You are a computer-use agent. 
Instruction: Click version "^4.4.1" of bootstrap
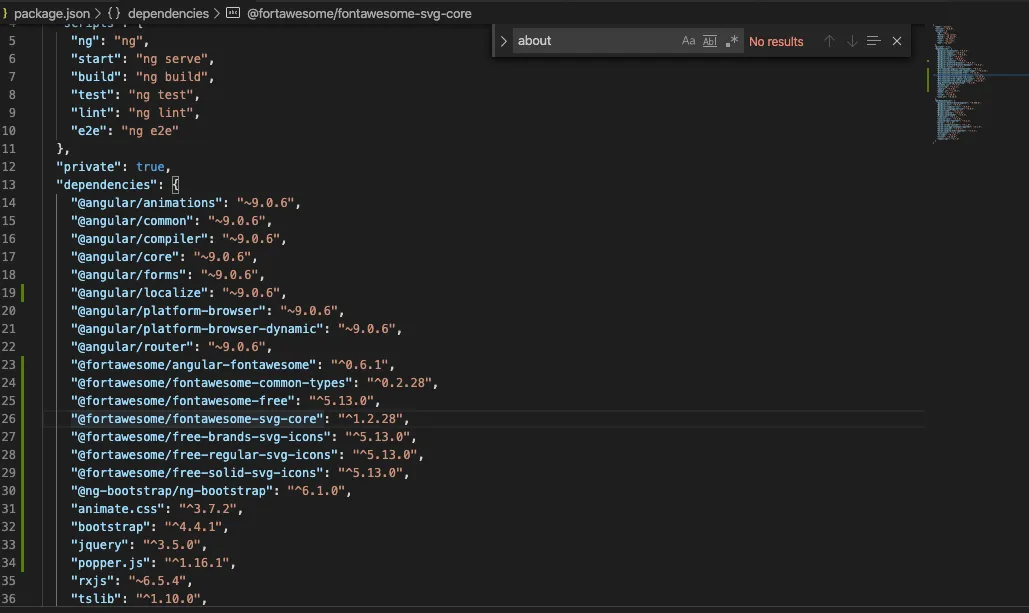(194, 526)
